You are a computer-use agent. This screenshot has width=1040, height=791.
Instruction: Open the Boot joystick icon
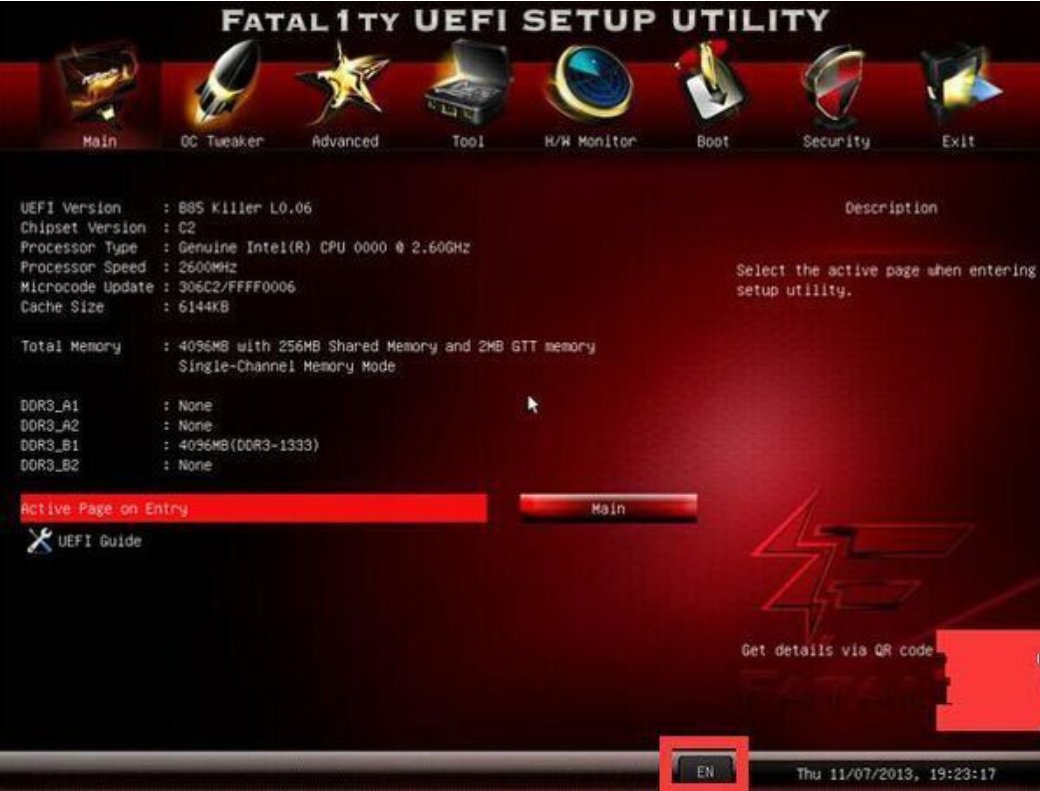pos(712,84)
